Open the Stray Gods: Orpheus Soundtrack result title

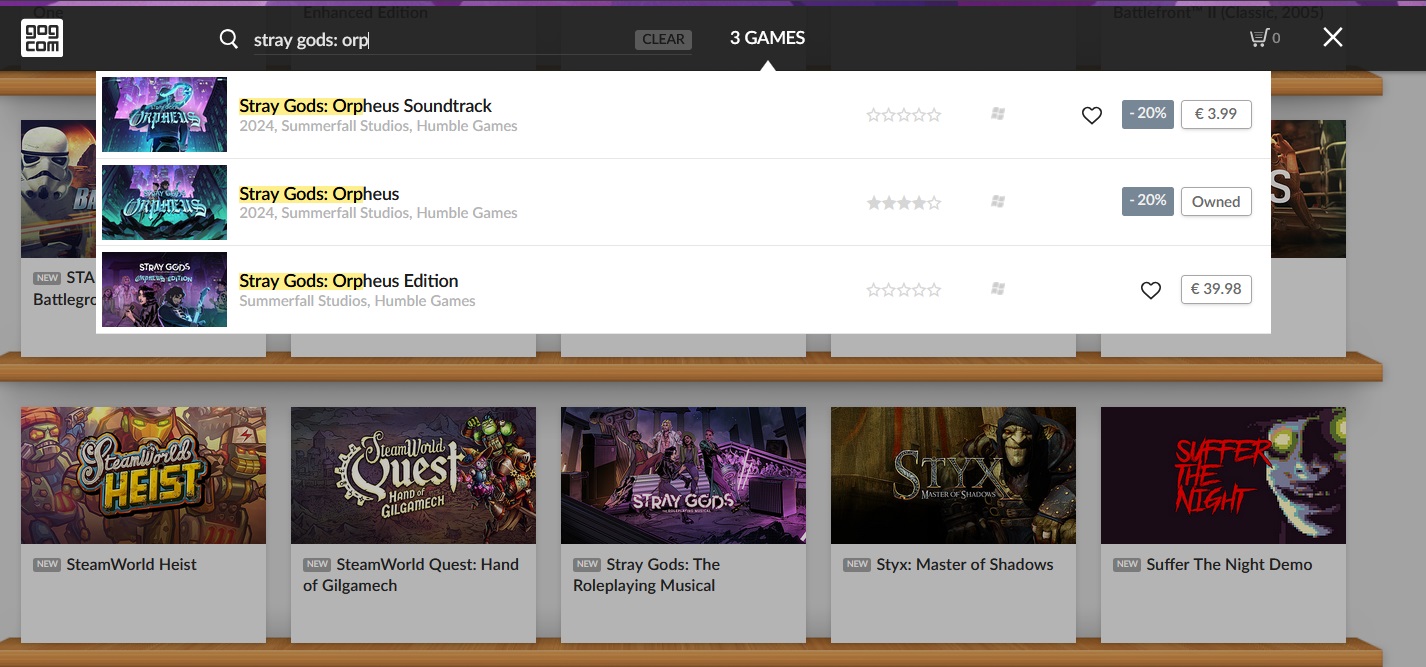click(366, 106)
